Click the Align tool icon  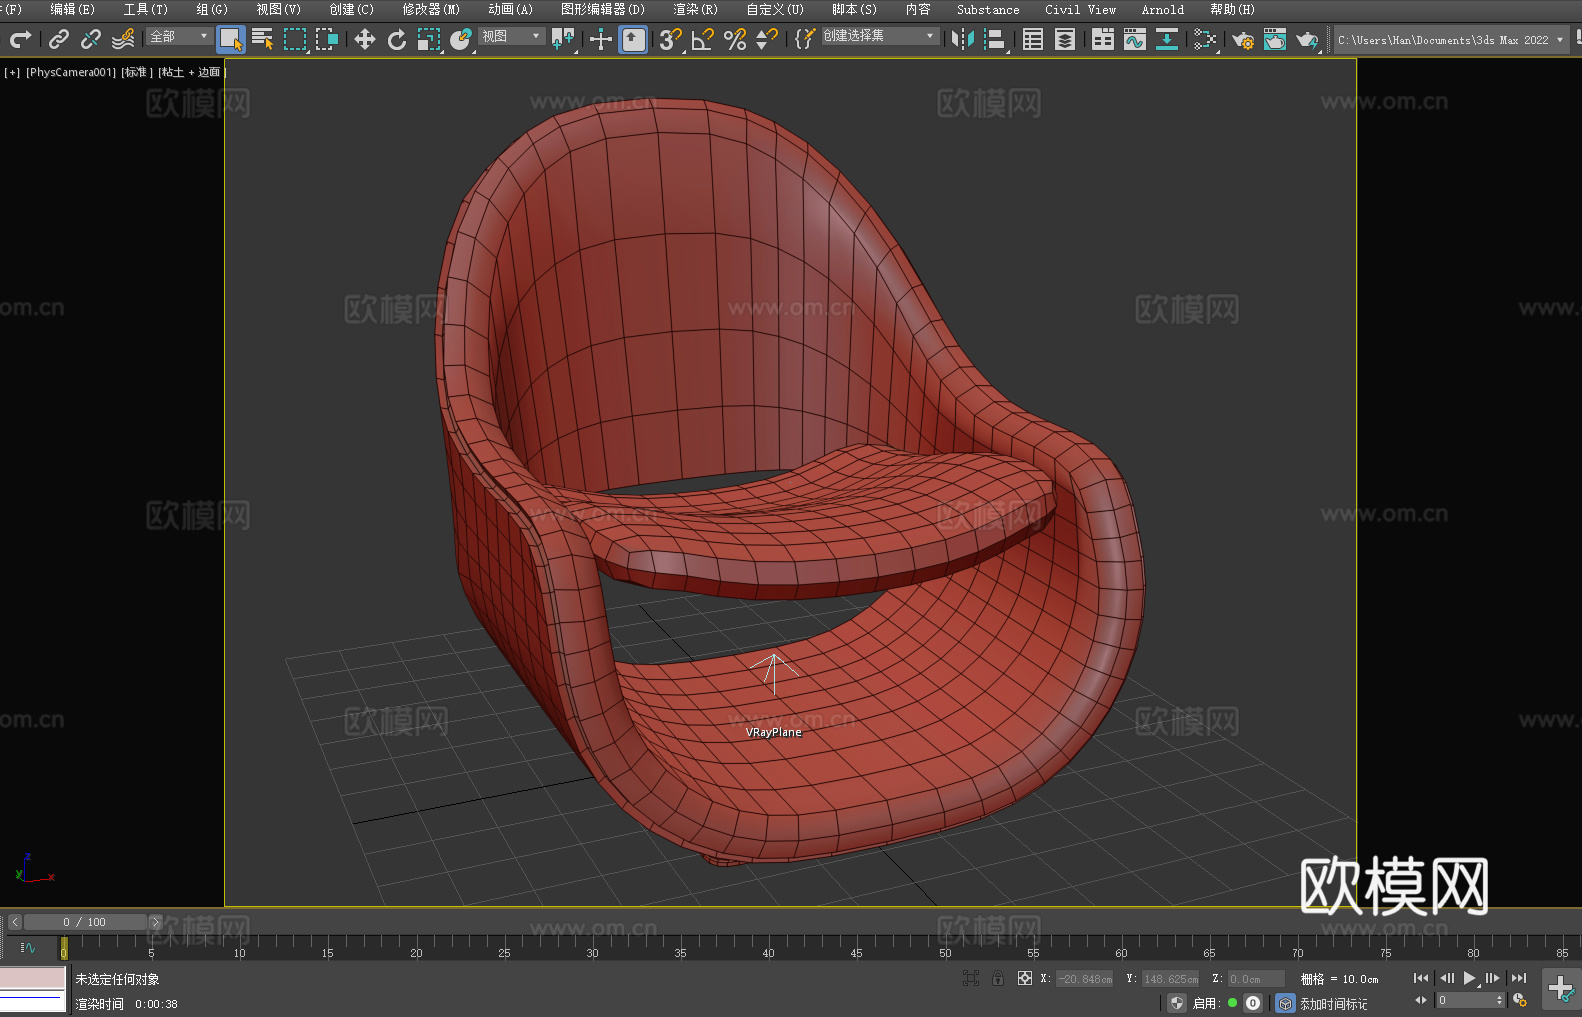pyautogui.click(x=995, y=39)
